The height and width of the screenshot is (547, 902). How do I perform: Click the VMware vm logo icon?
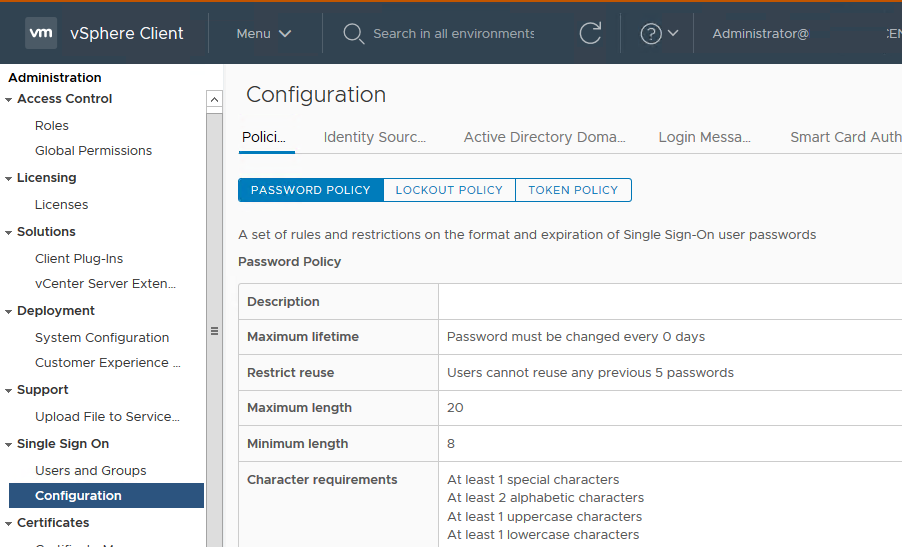41,33
